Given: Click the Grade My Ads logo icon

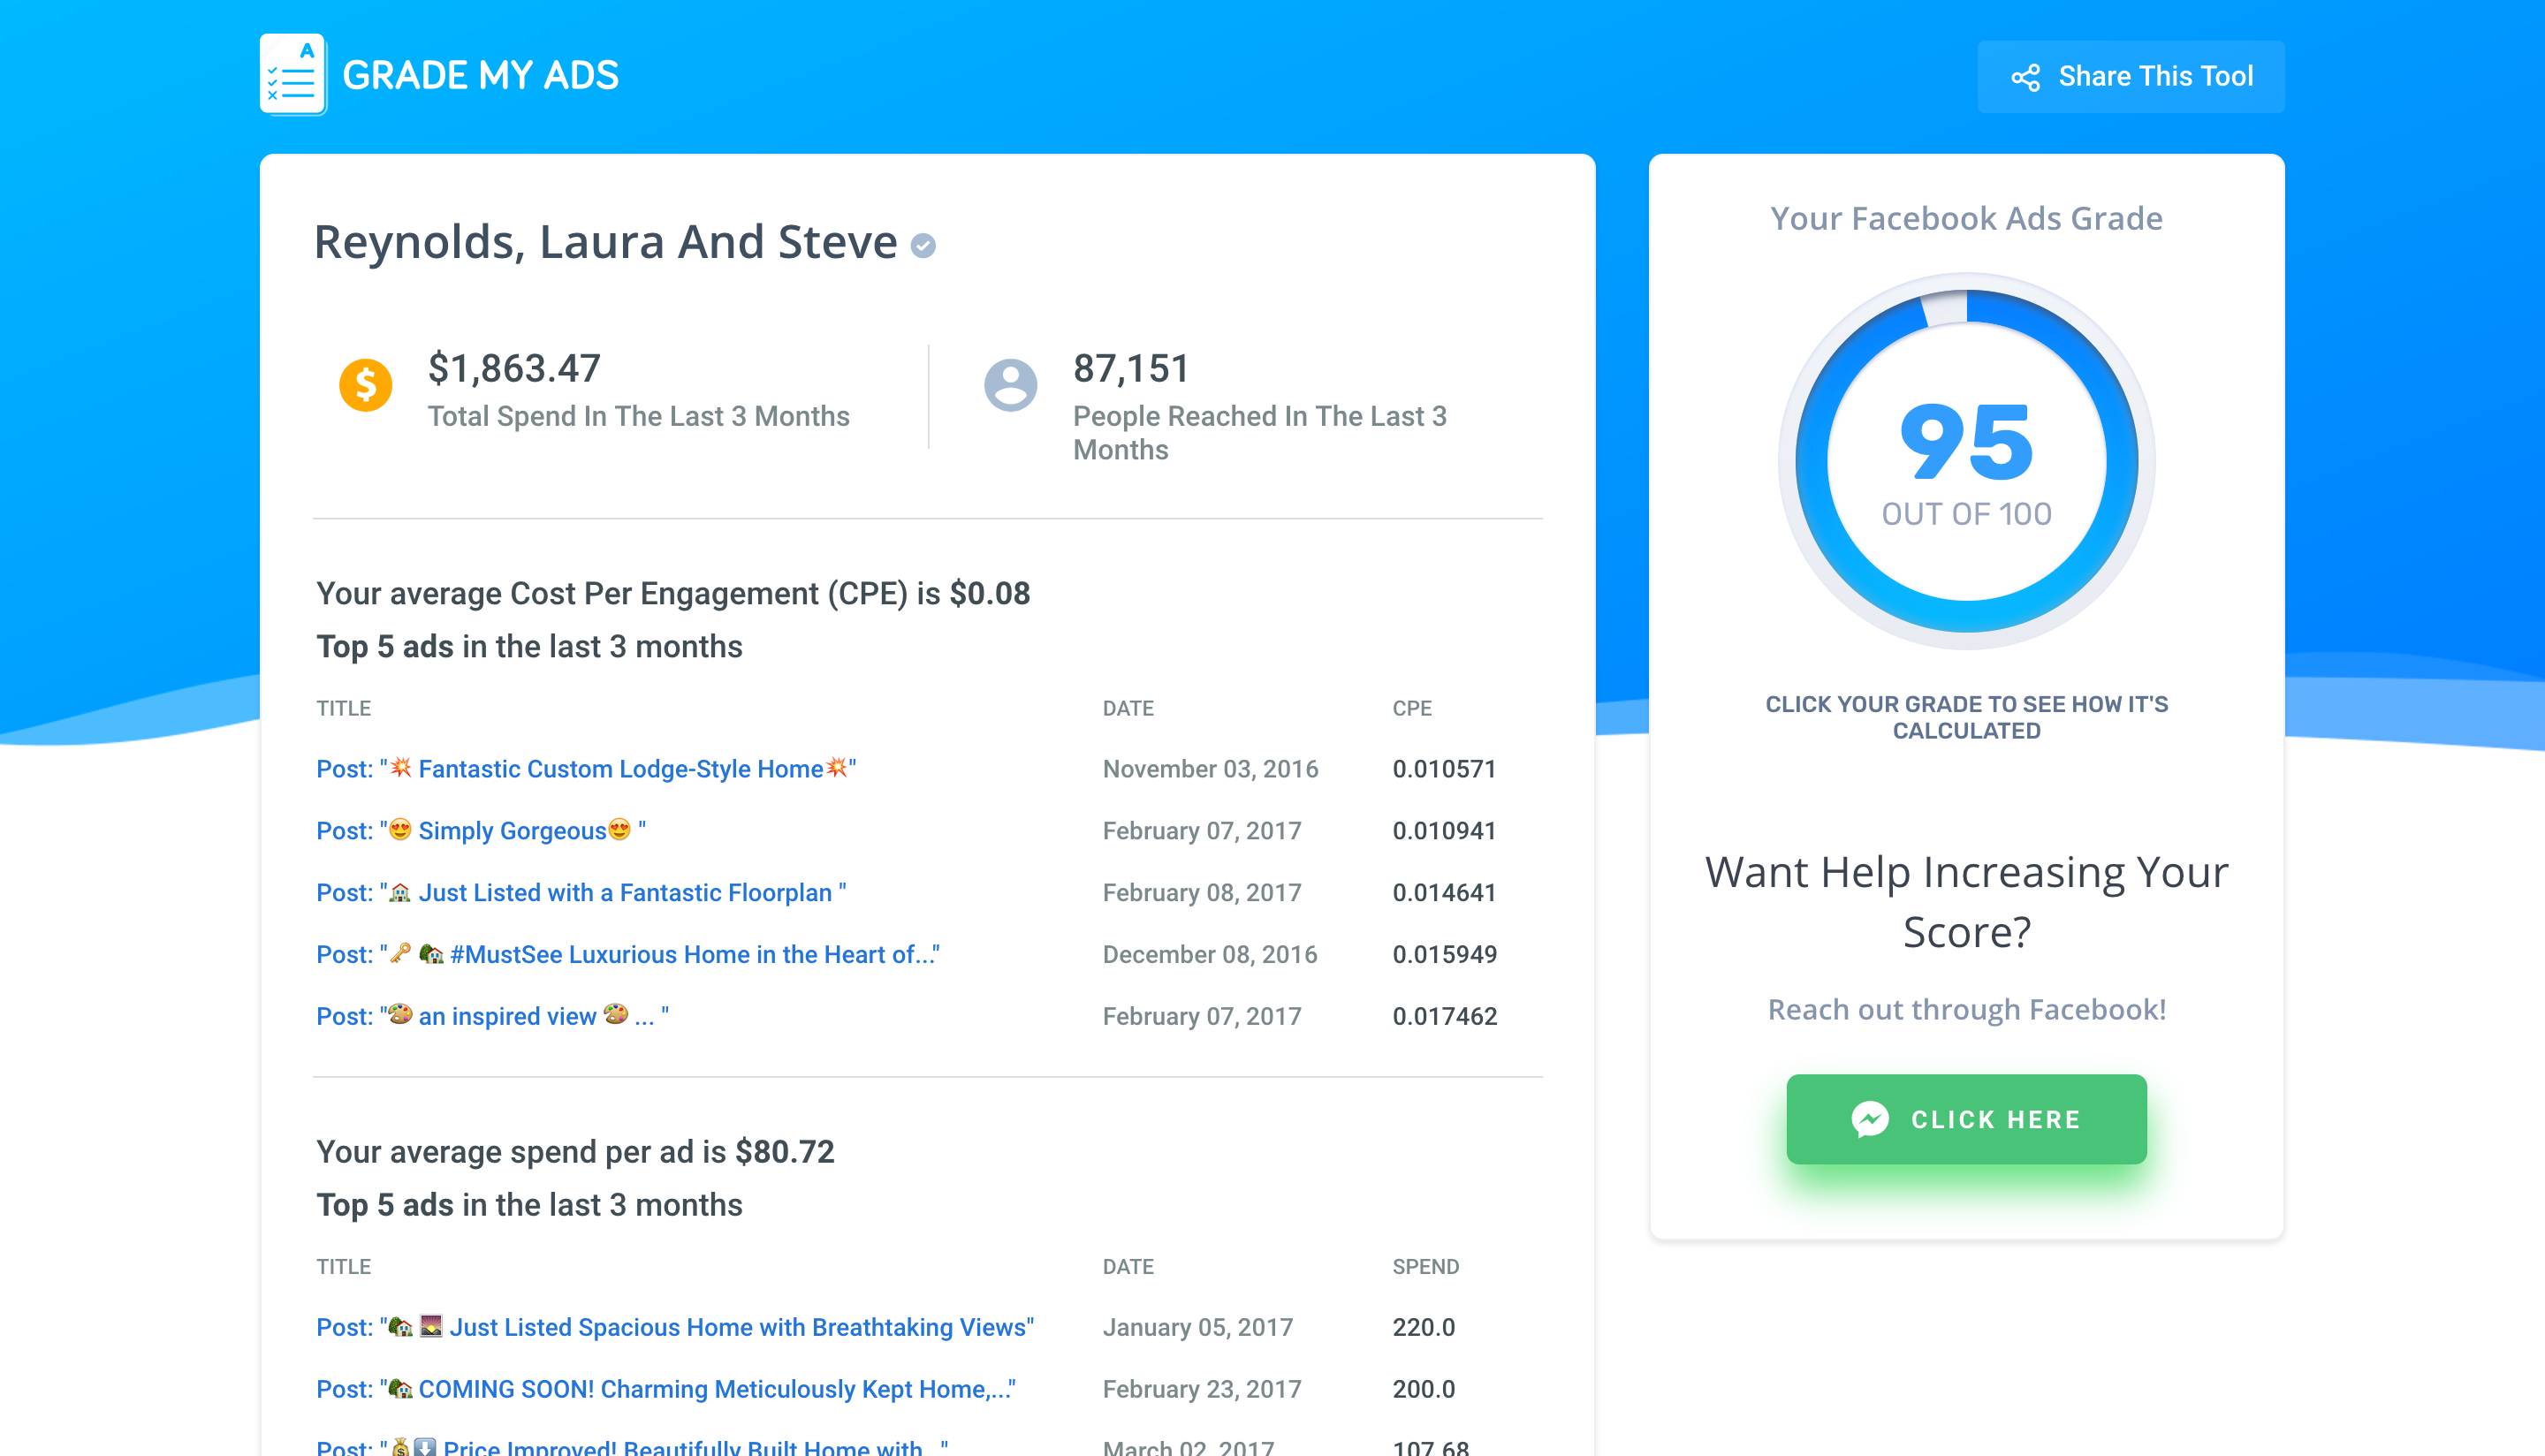Looking at the screenshot, I should click(292, 75).
